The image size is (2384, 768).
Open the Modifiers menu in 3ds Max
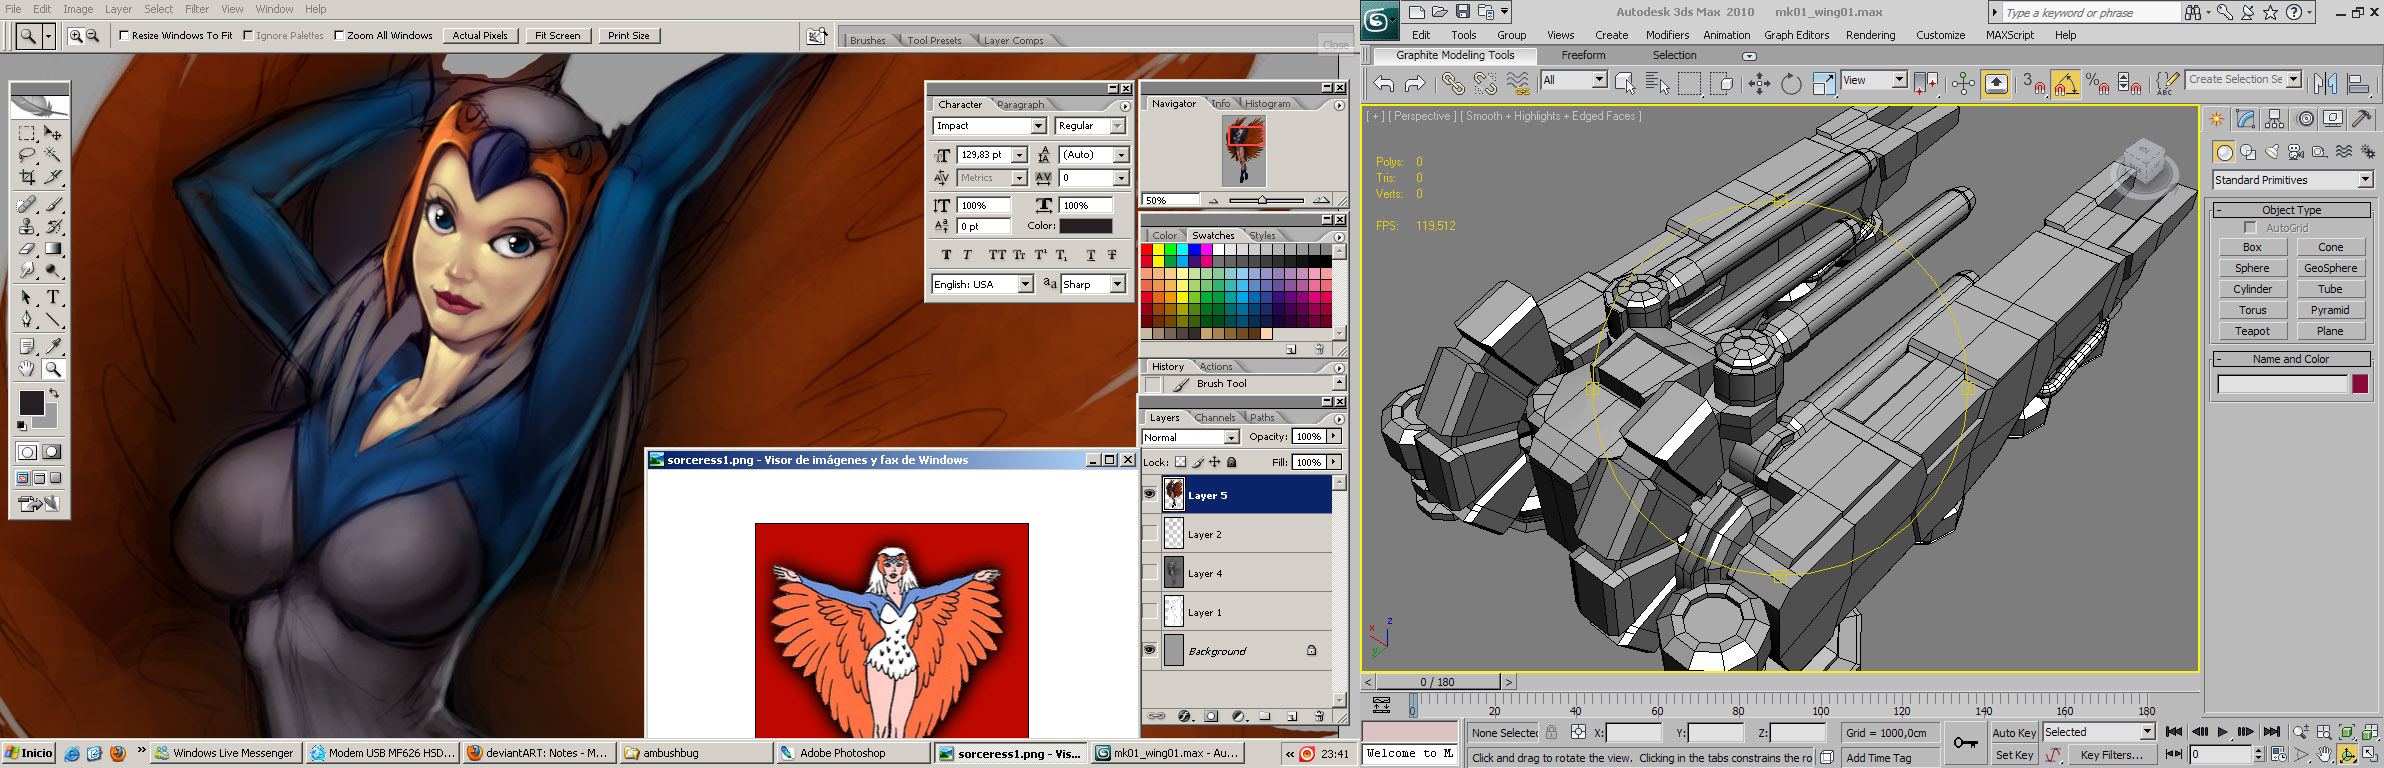(1667, 35)
